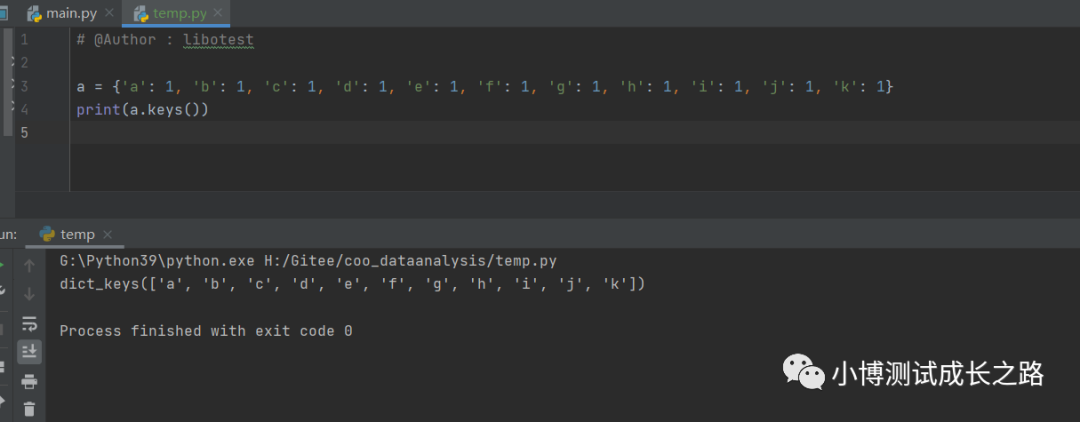
Task: Select the temp.py editor tab
Action: point(176,13)
